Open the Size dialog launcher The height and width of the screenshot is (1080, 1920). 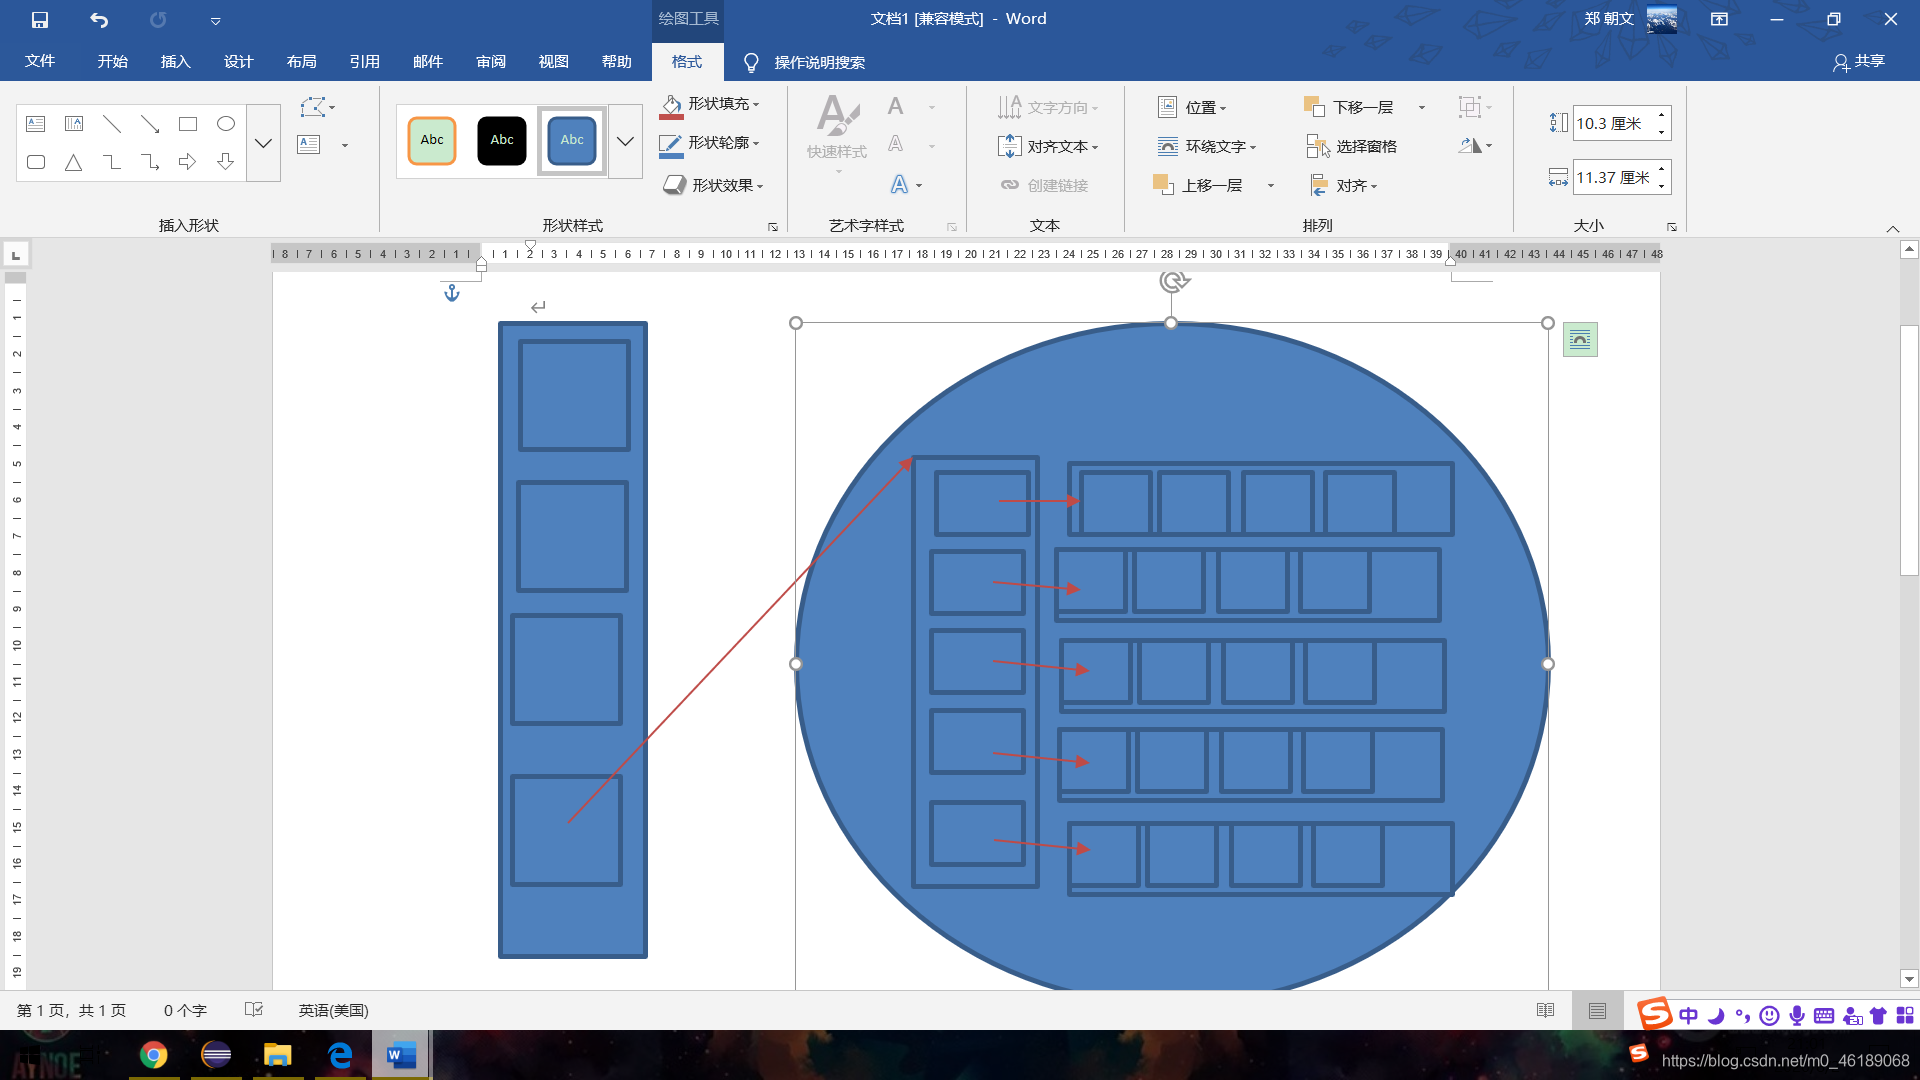point(1672,227)
